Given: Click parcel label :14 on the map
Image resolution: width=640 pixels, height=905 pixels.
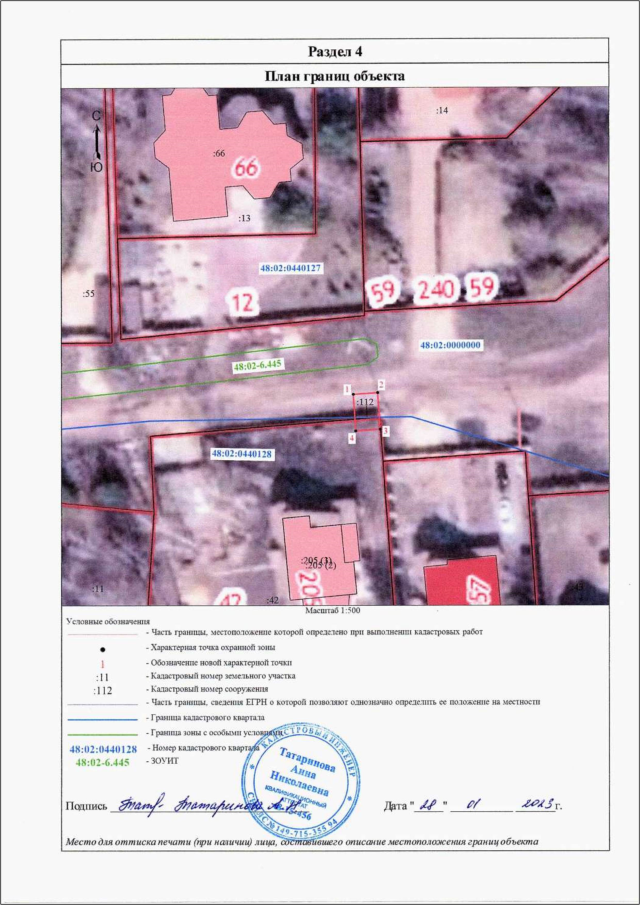Looking at the screenshot, I should click(x=442, y=110).
